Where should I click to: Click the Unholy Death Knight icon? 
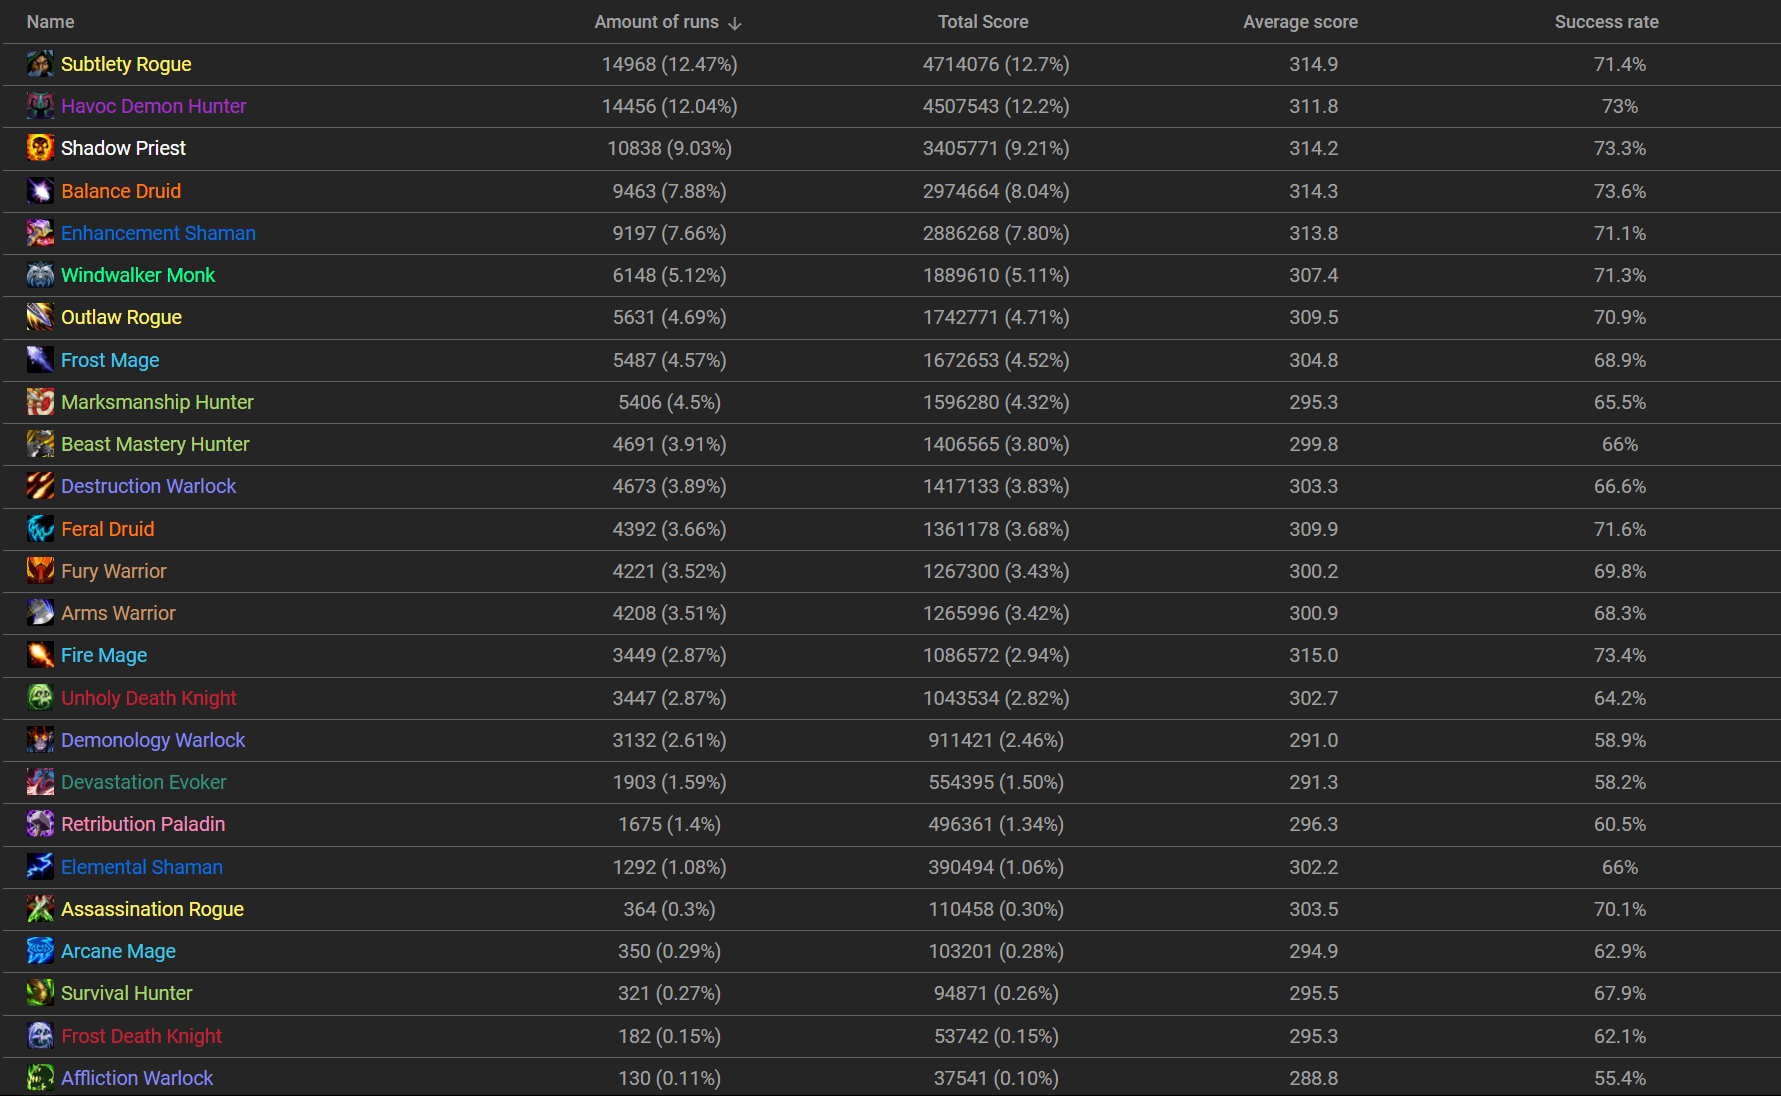pyautogui.click(x=40, y=698)
